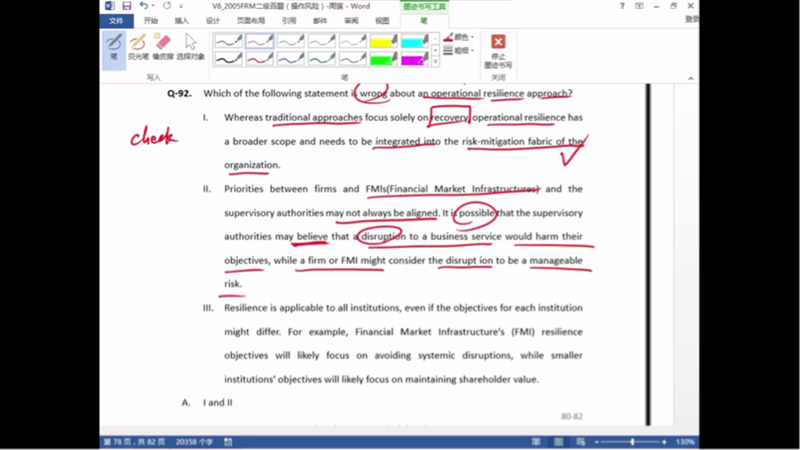Click the proofing status icon in status bar

pyautogui.click(x=228, y=442)
